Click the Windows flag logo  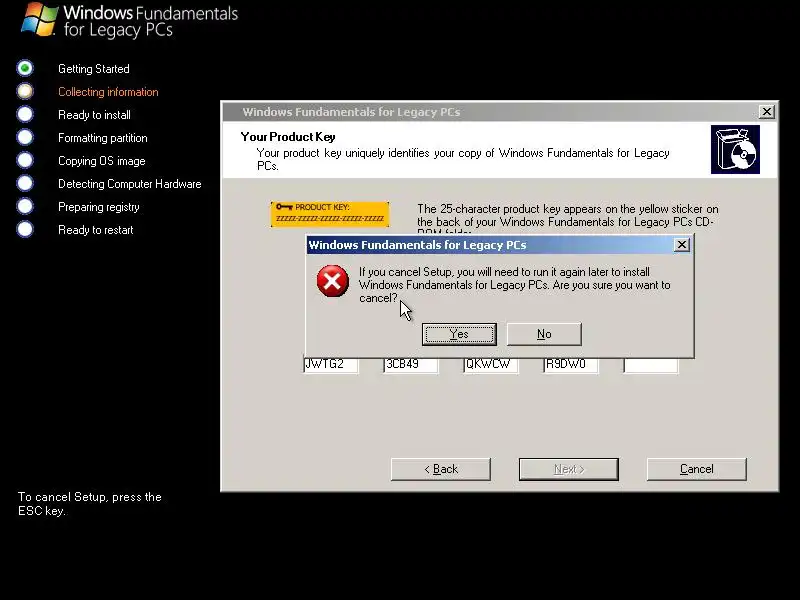point(40,19)
